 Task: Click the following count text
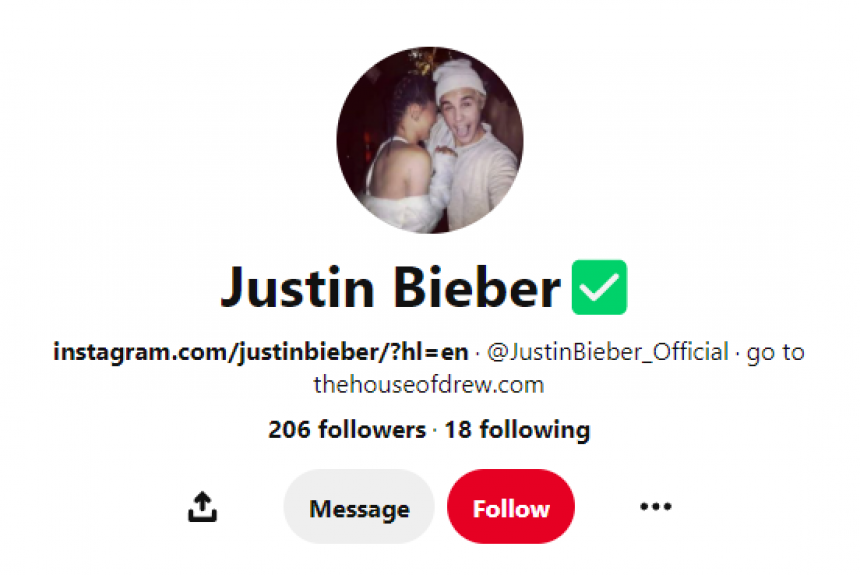(517, 430)
